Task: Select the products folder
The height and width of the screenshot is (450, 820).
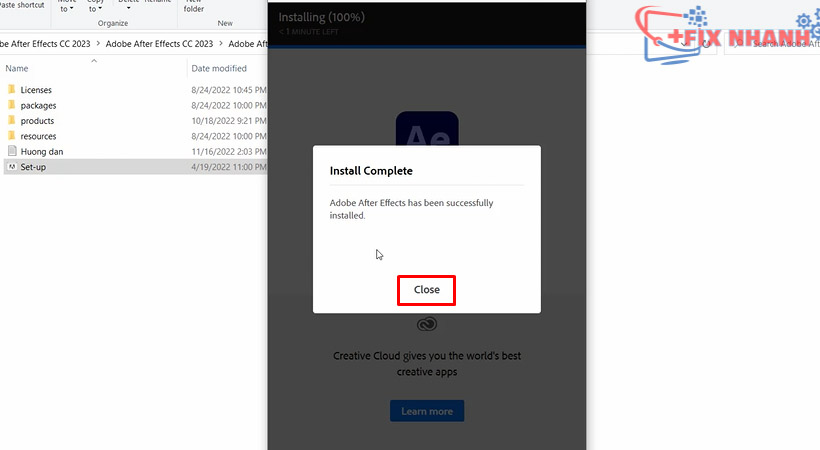Action: (37, 121)
